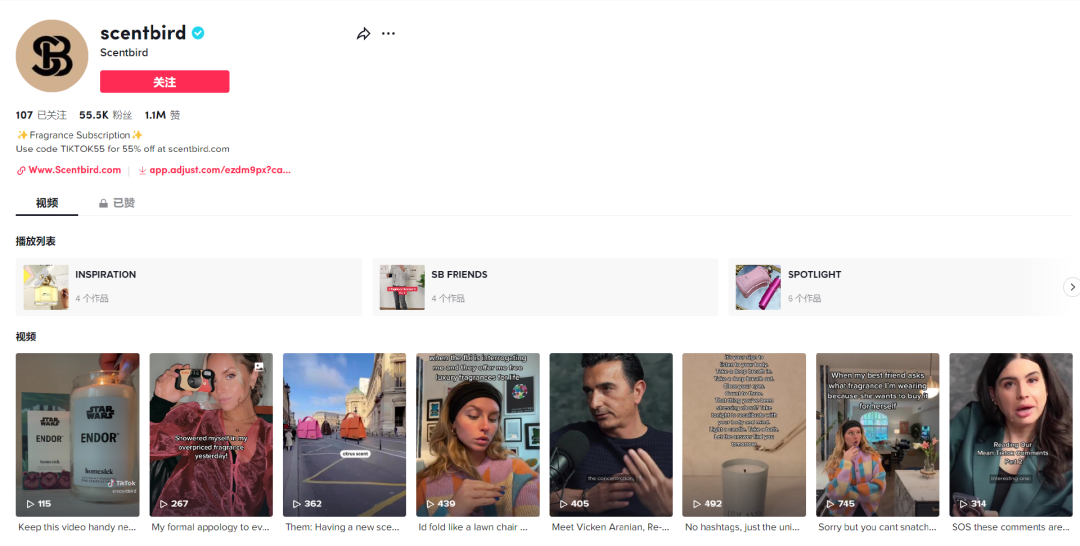Click caption 'My formal appology to ev...'
This screenshot has width=1080, height=546.
[211, 527]
